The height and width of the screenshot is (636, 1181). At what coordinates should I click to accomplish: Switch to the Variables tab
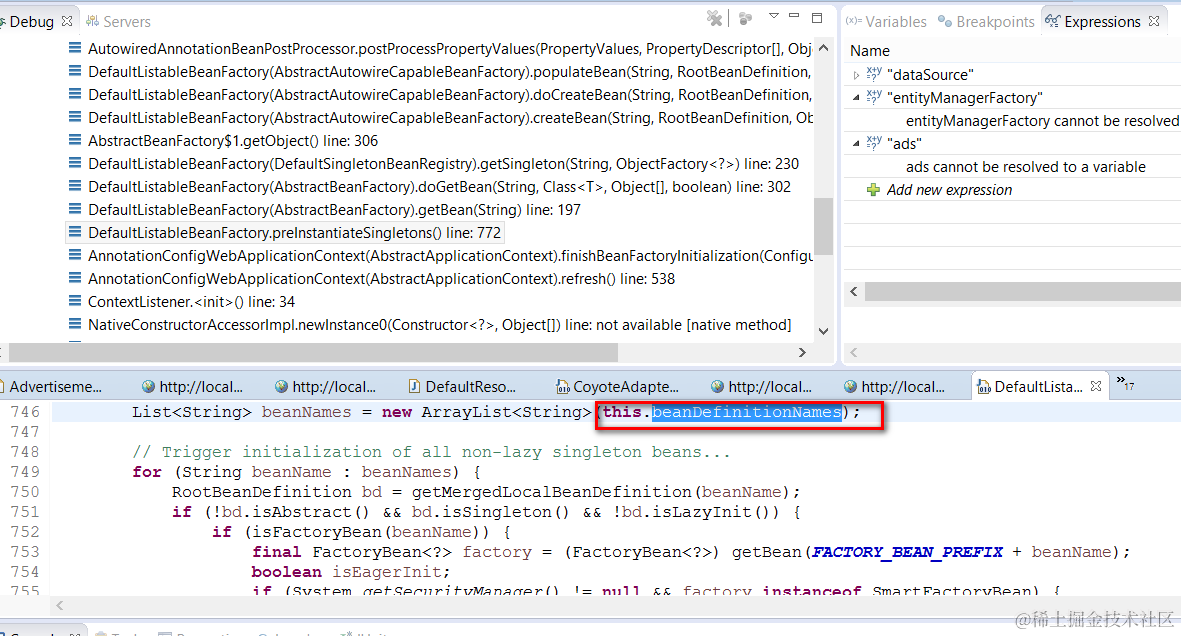pyautogui.click(x=887, y=22)
